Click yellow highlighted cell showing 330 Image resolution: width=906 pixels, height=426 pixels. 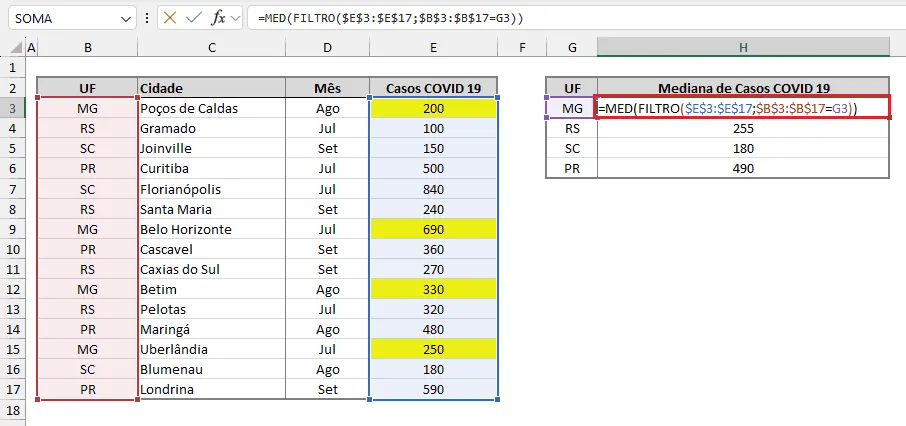[433, 289]
